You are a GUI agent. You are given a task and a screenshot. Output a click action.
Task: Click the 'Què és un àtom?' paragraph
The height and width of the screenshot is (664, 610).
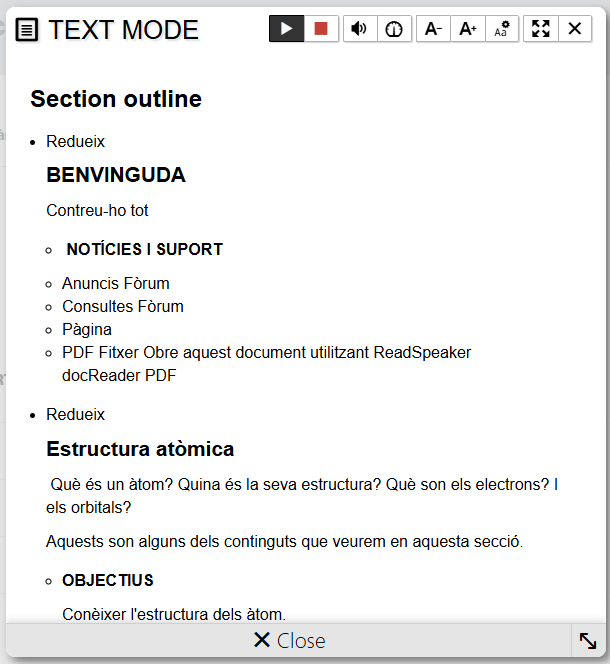pyautogui.click(x=302, y=496)
